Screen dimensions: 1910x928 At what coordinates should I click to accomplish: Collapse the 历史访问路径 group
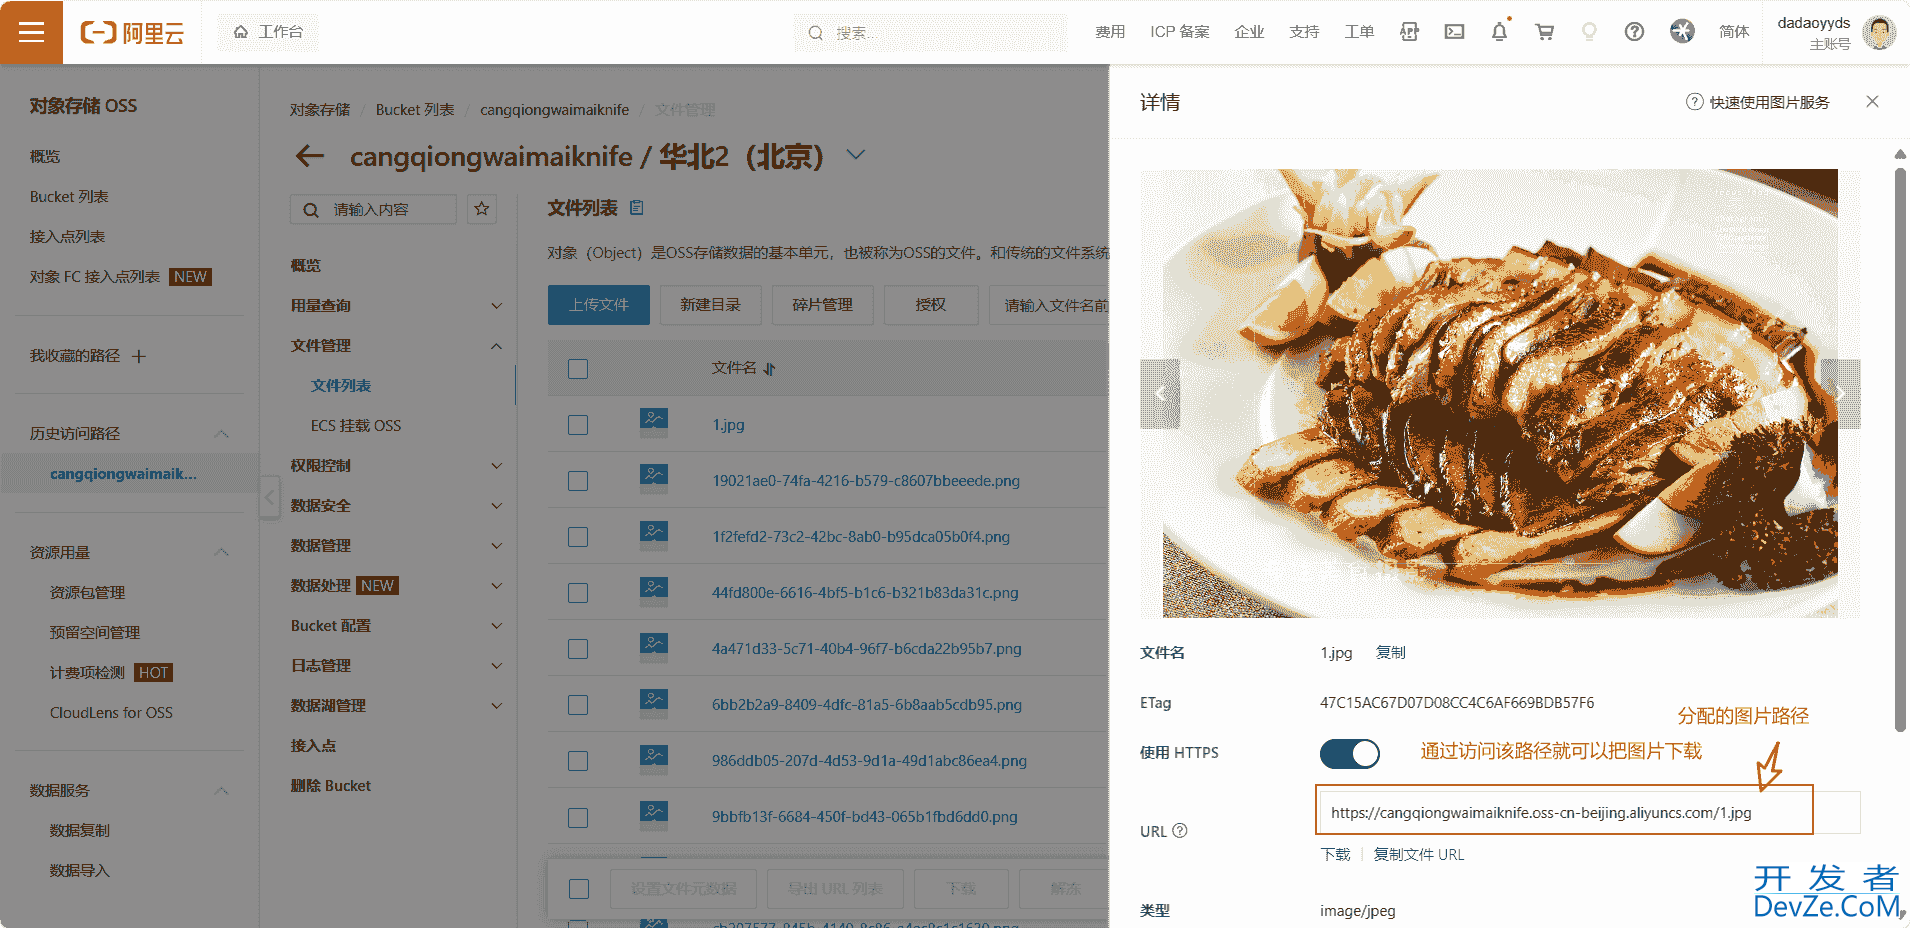tap(222, 434)
